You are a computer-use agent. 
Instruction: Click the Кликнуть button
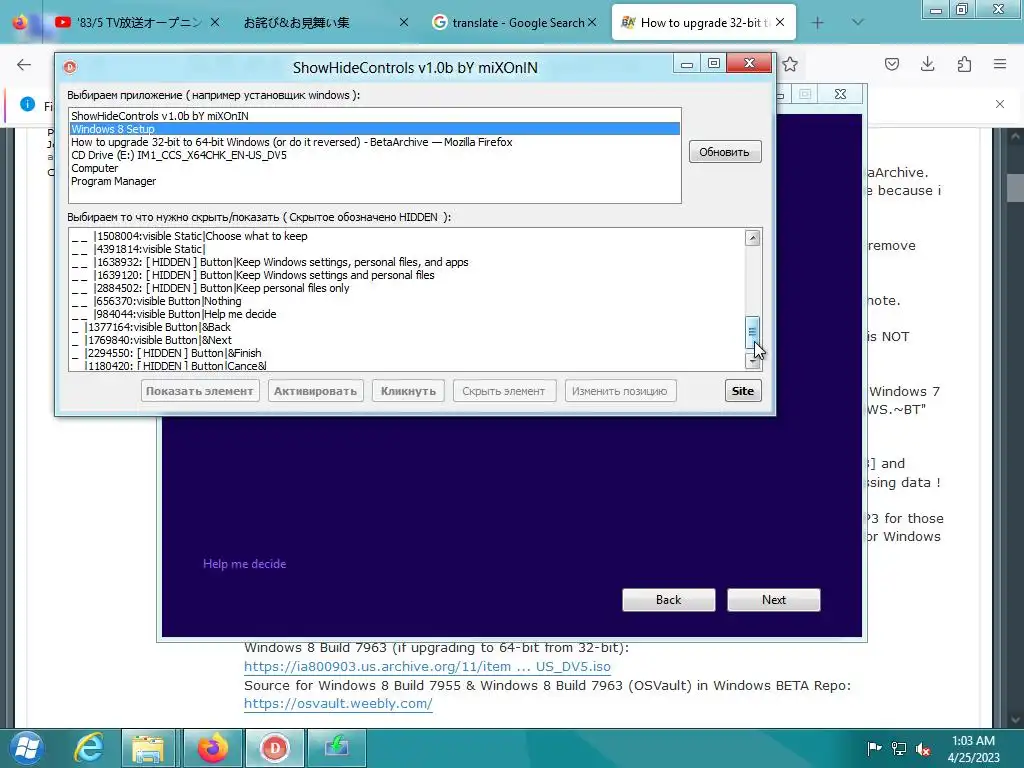[x=408, y=391]
